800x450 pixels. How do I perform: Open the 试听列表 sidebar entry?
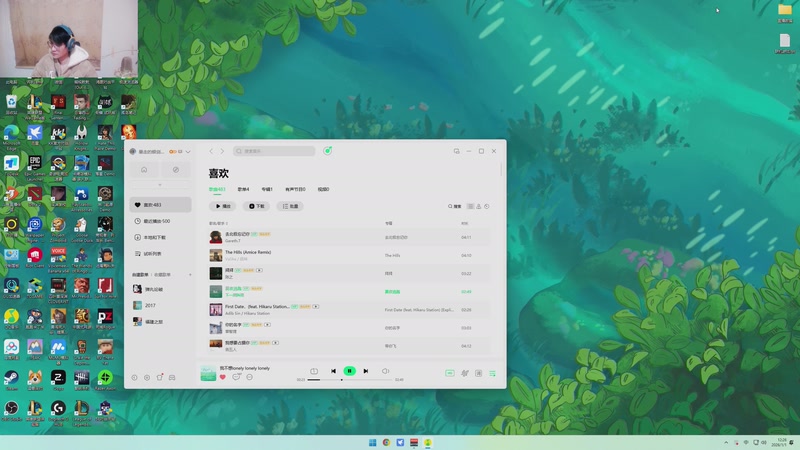click(160, 254)
